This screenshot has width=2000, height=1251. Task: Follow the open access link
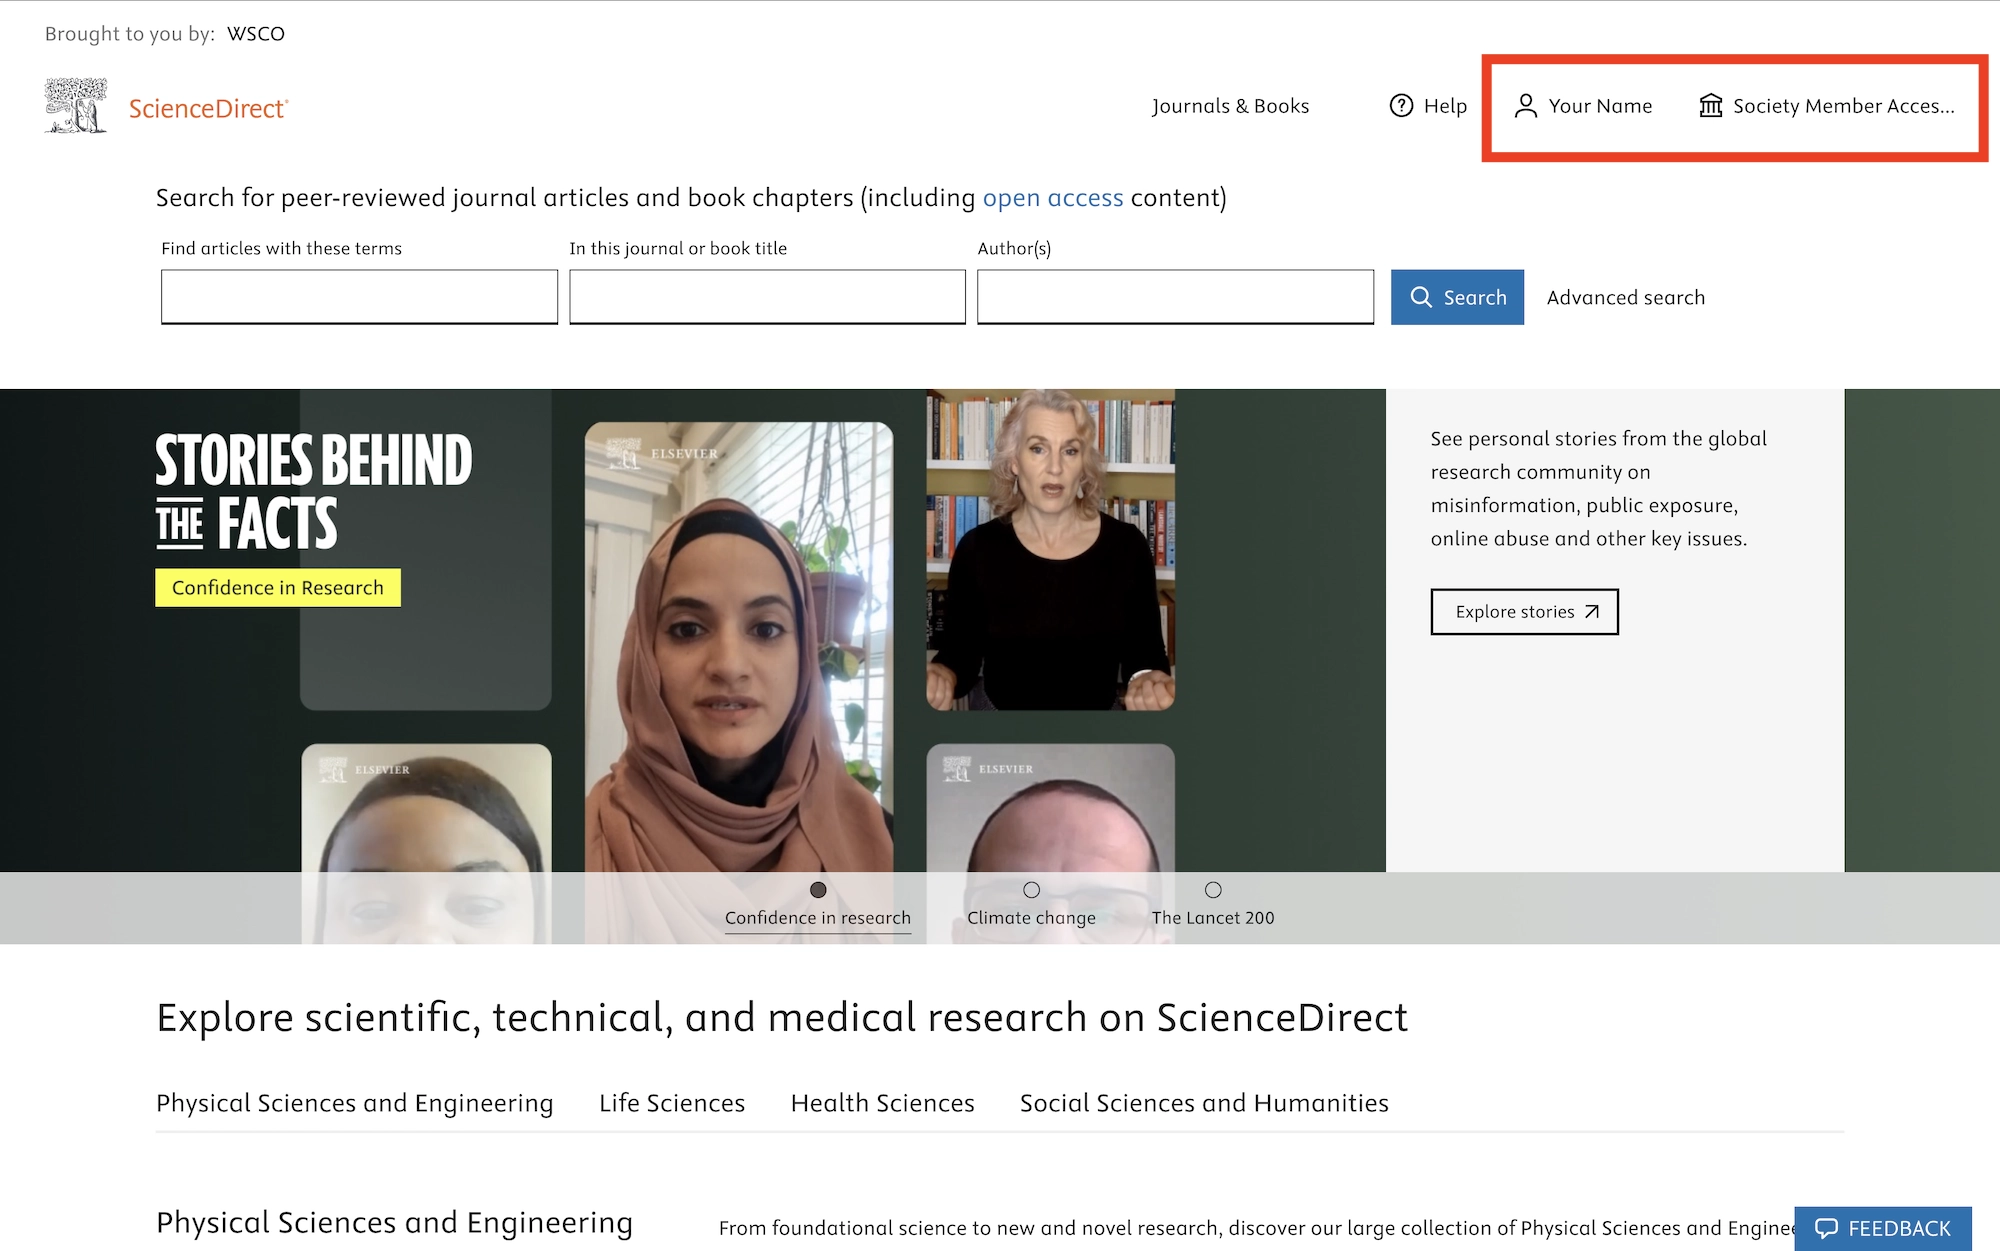[1052, 198]
